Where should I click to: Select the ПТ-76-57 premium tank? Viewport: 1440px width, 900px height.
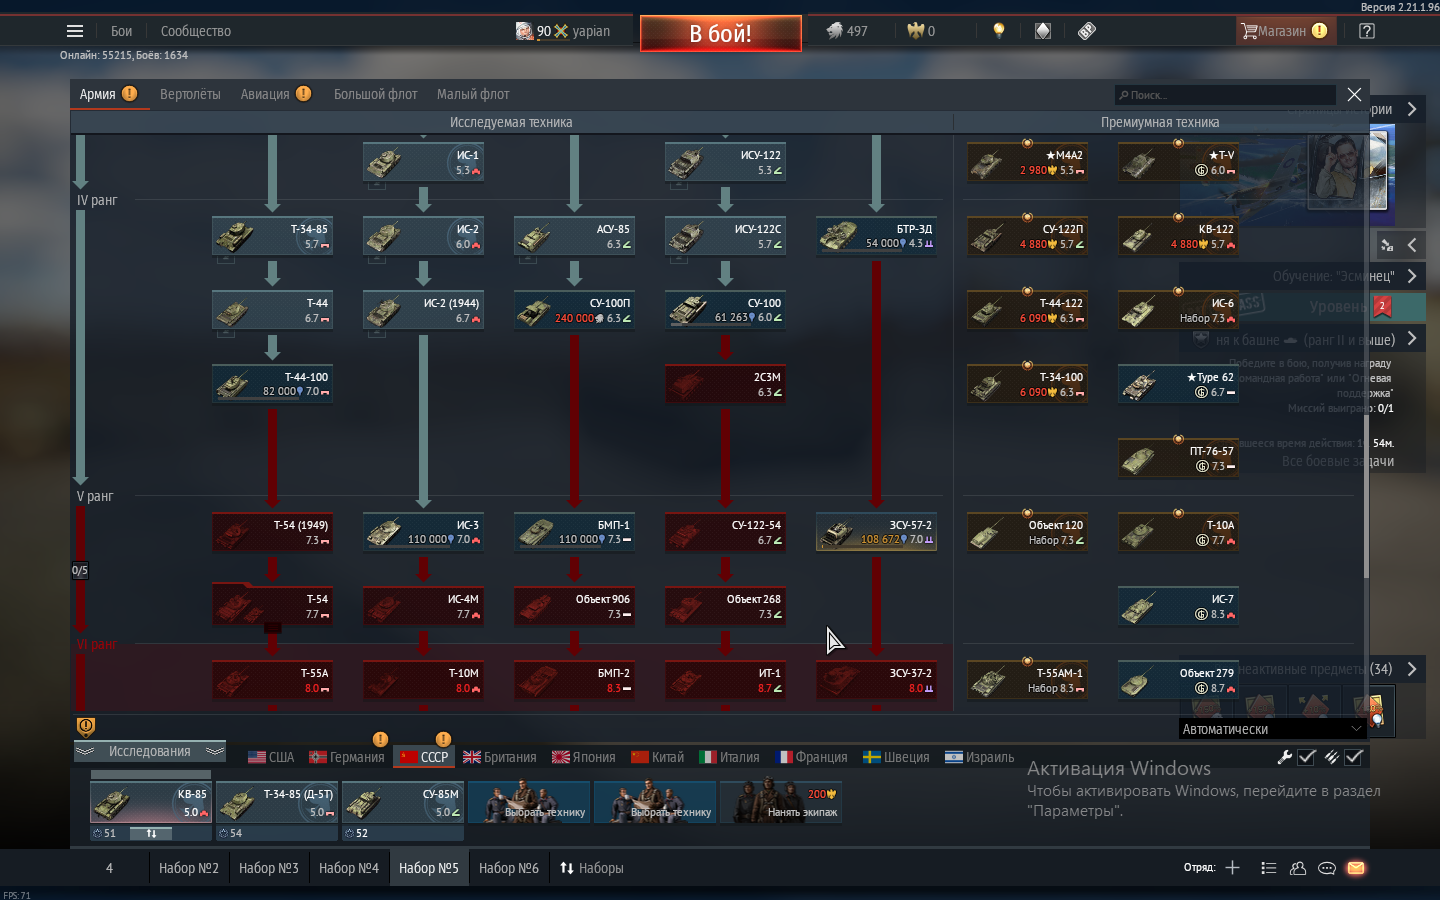[x=1178, y=458]
